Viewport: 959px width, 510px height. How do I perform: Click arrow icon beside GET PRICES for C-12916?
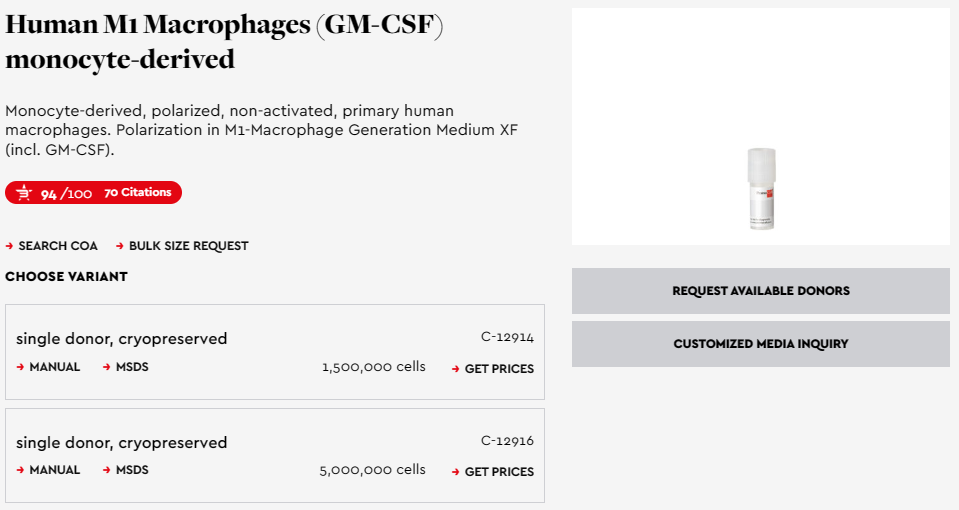[456, 472]
